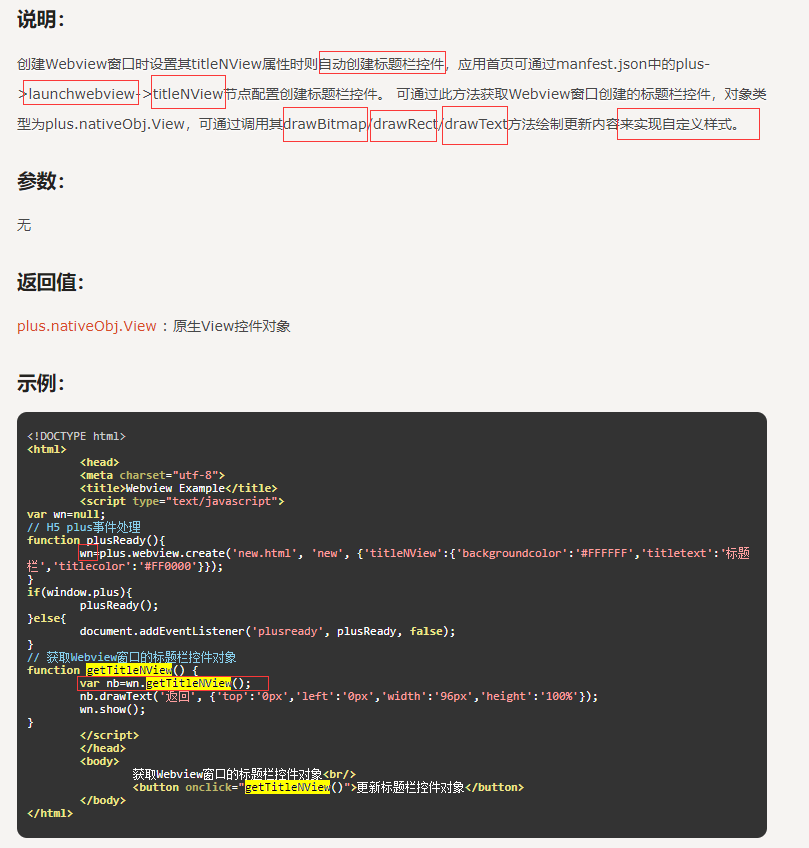Click the document.addEventListener code line
Screen dimensions: 809x848
coord(268,631)
